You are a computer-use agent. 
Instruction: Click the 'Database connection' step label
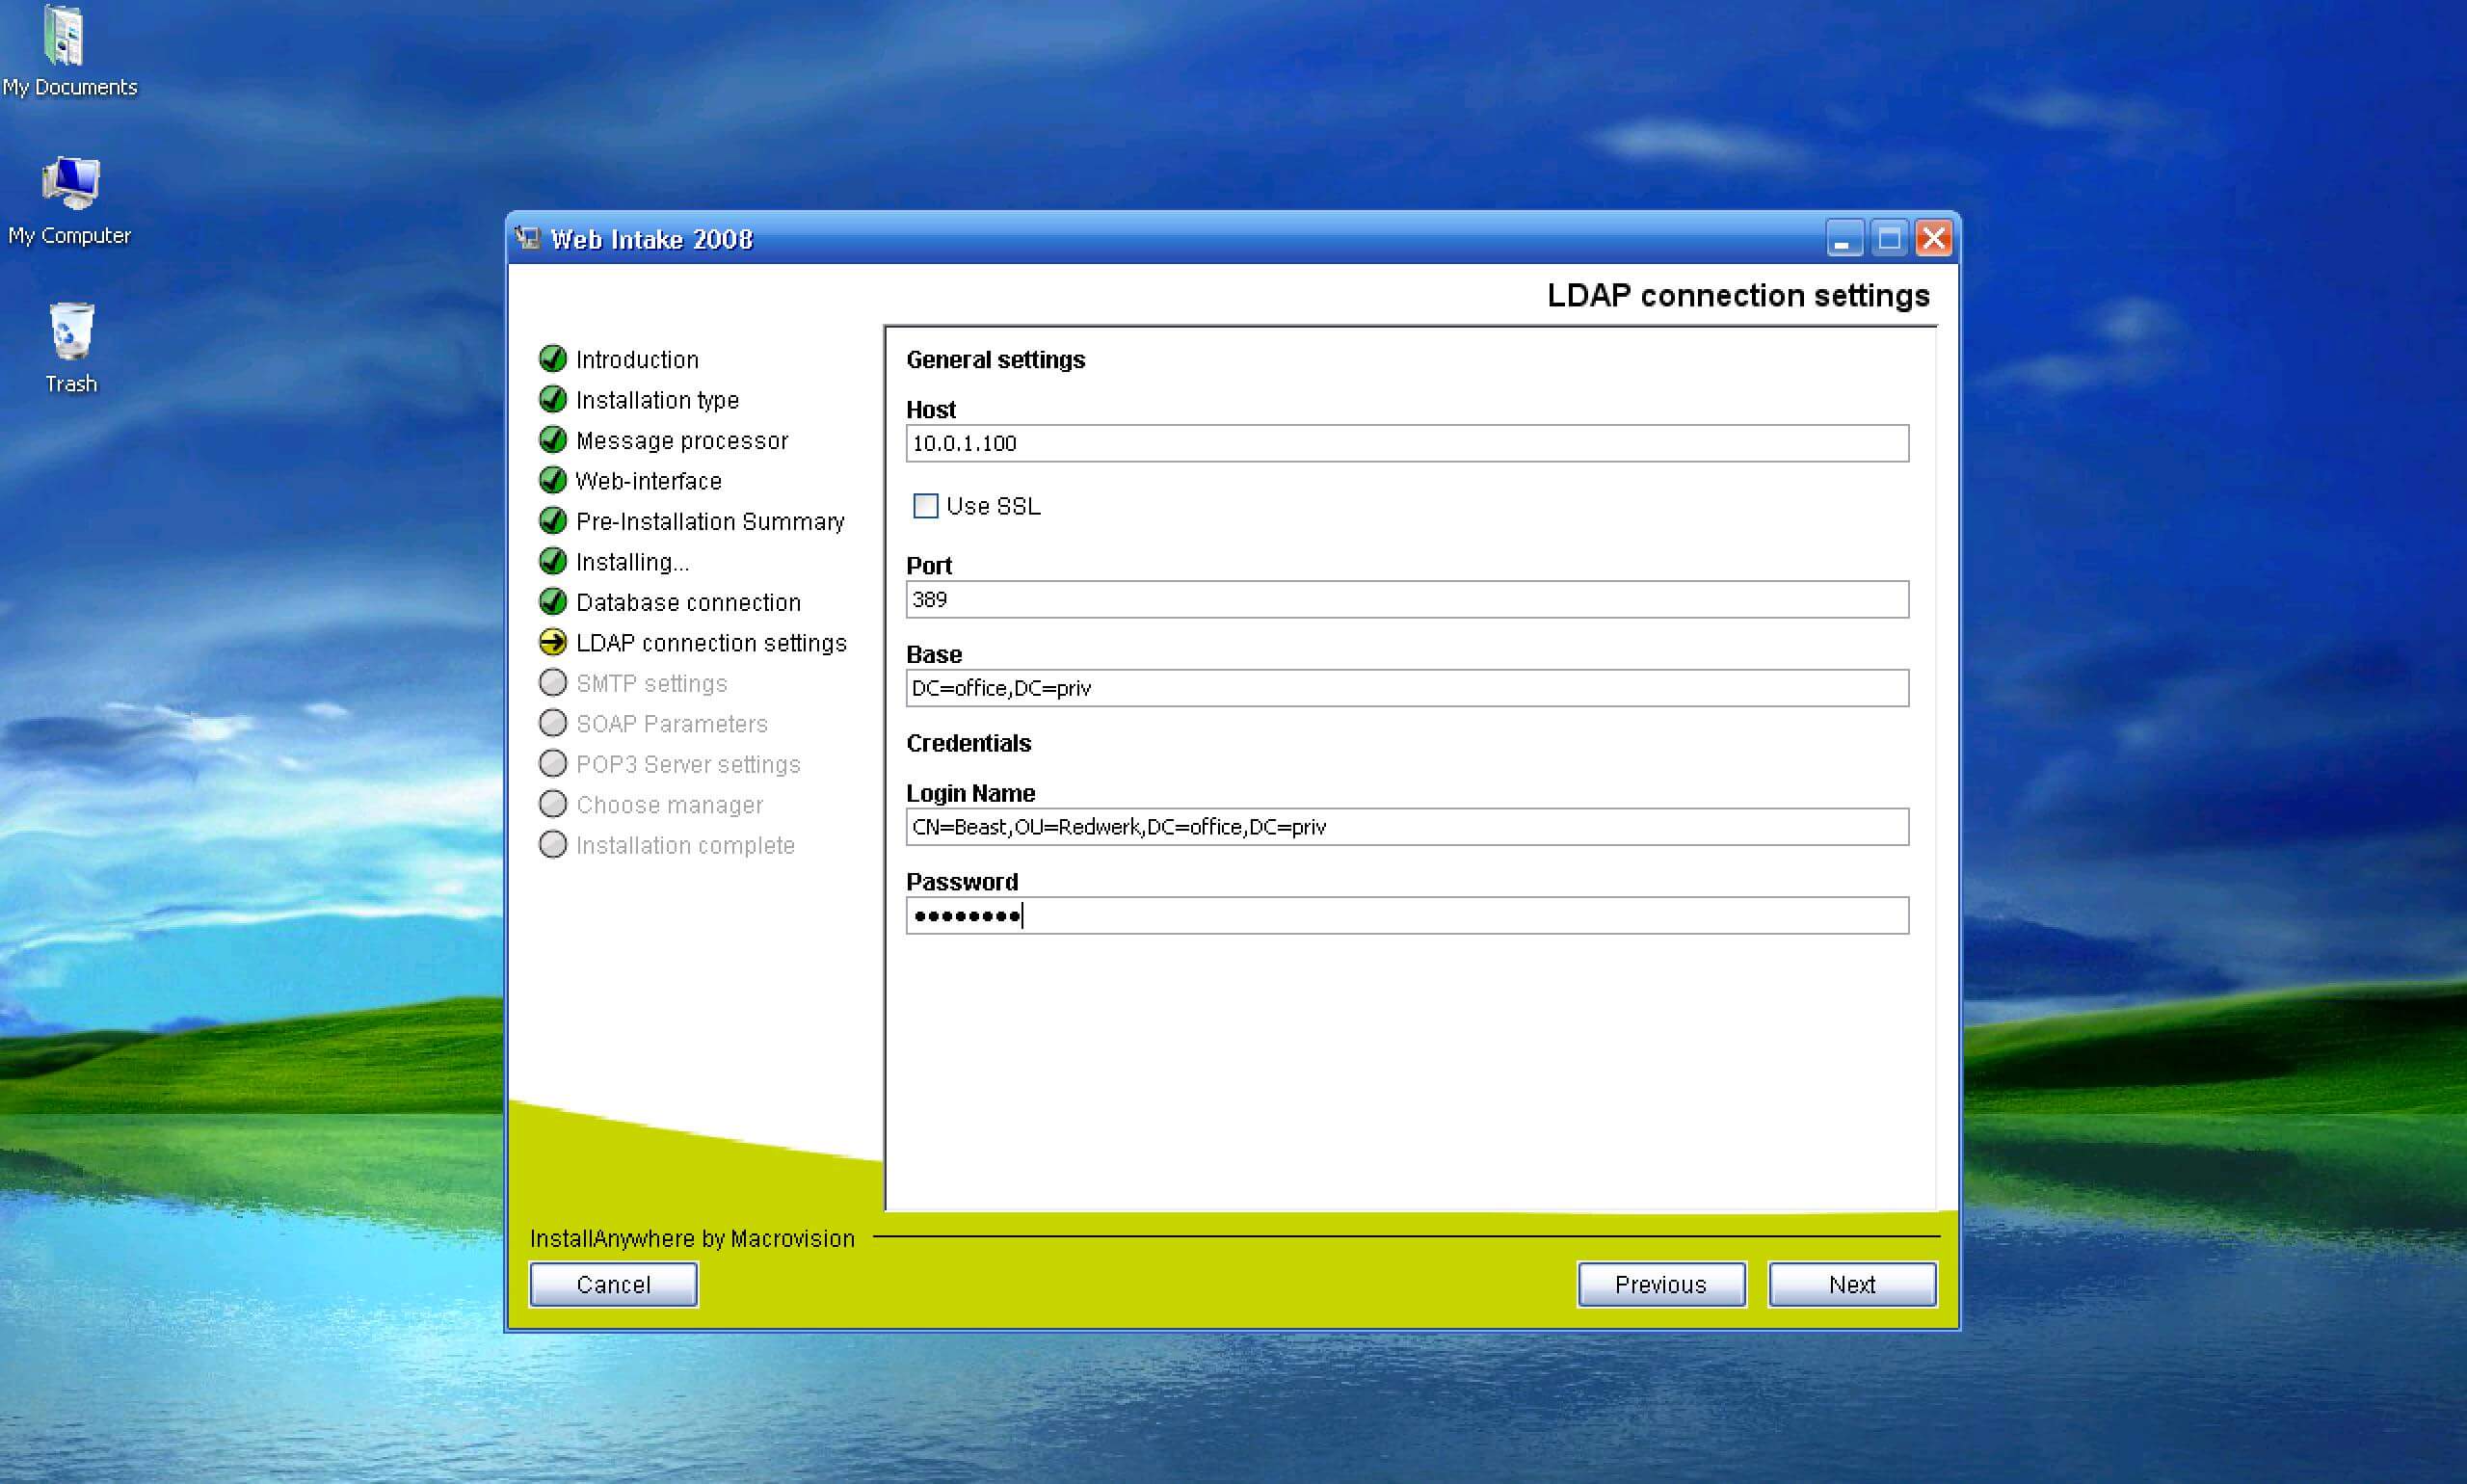click(688, 602)
